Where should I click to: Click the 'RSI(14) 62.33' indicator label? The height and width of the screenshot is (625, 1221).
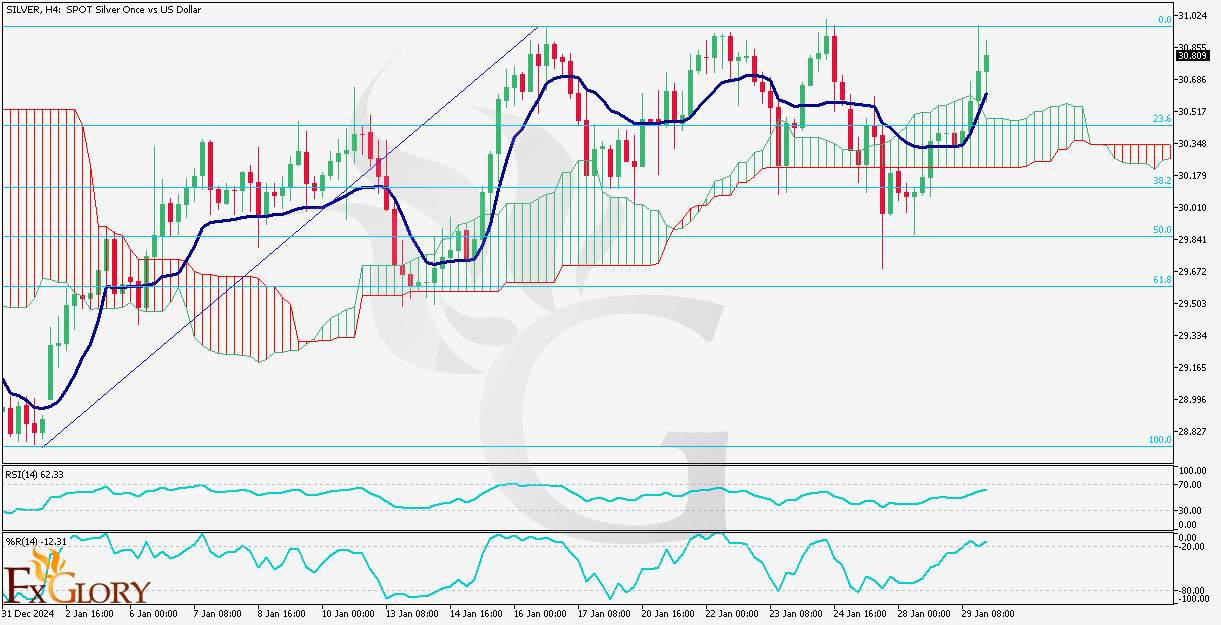[x=34, y=473]
